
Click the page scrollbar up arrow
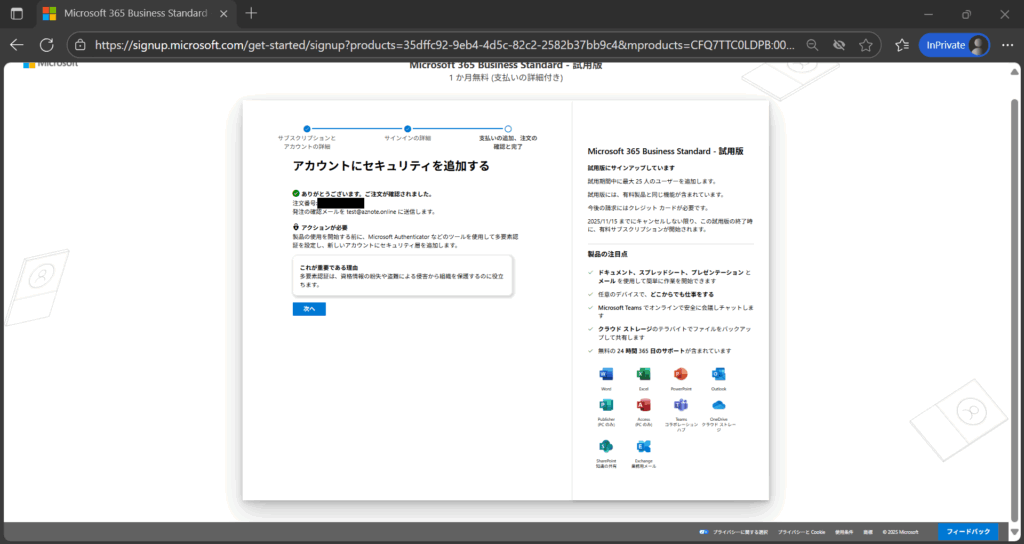(x=1014, y=71)
